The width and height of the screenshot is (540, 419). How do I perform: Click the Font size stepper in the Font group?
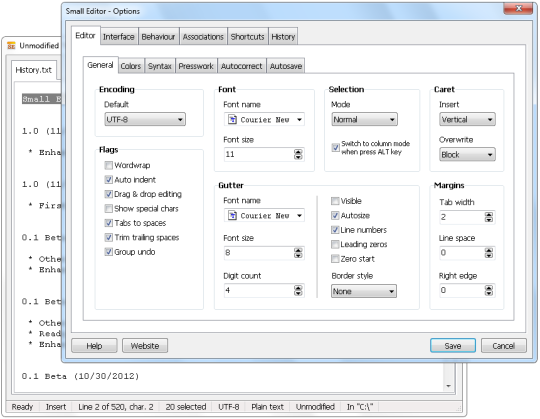coord(298,155)
